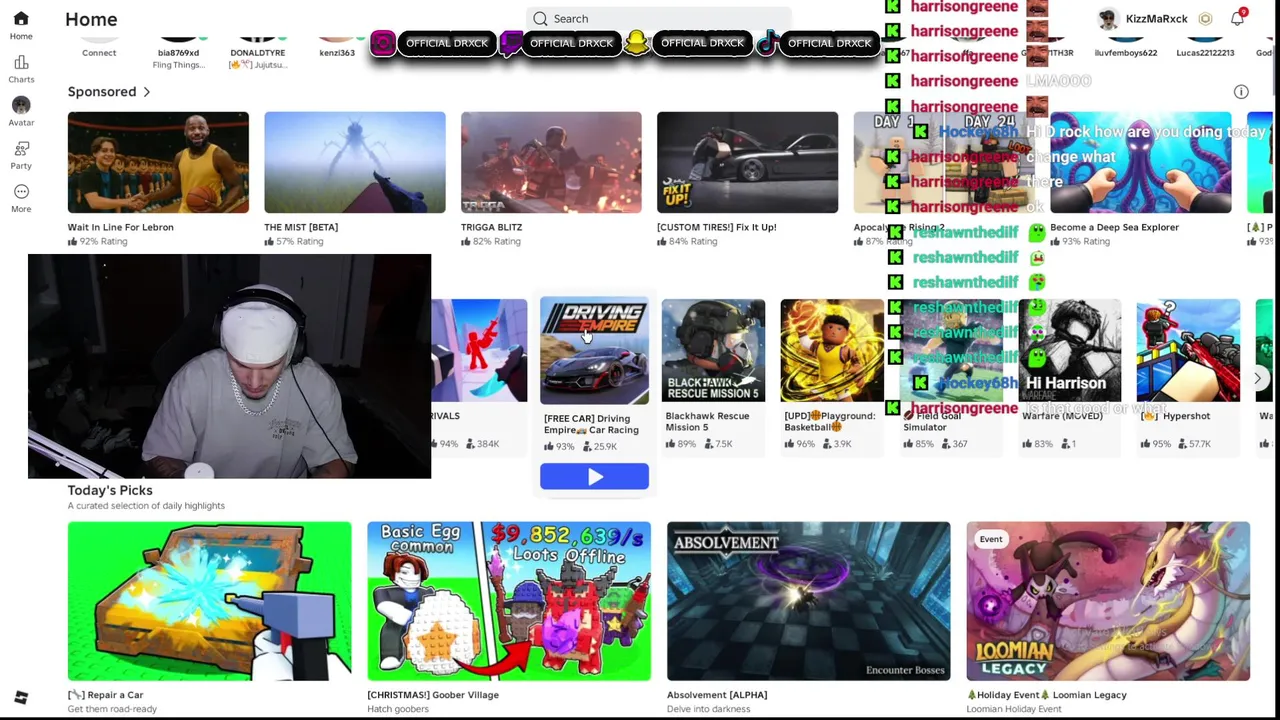Open Goober Village in Today's Picks
Viewport: 1280px width, 720px height.
(508, 601)
